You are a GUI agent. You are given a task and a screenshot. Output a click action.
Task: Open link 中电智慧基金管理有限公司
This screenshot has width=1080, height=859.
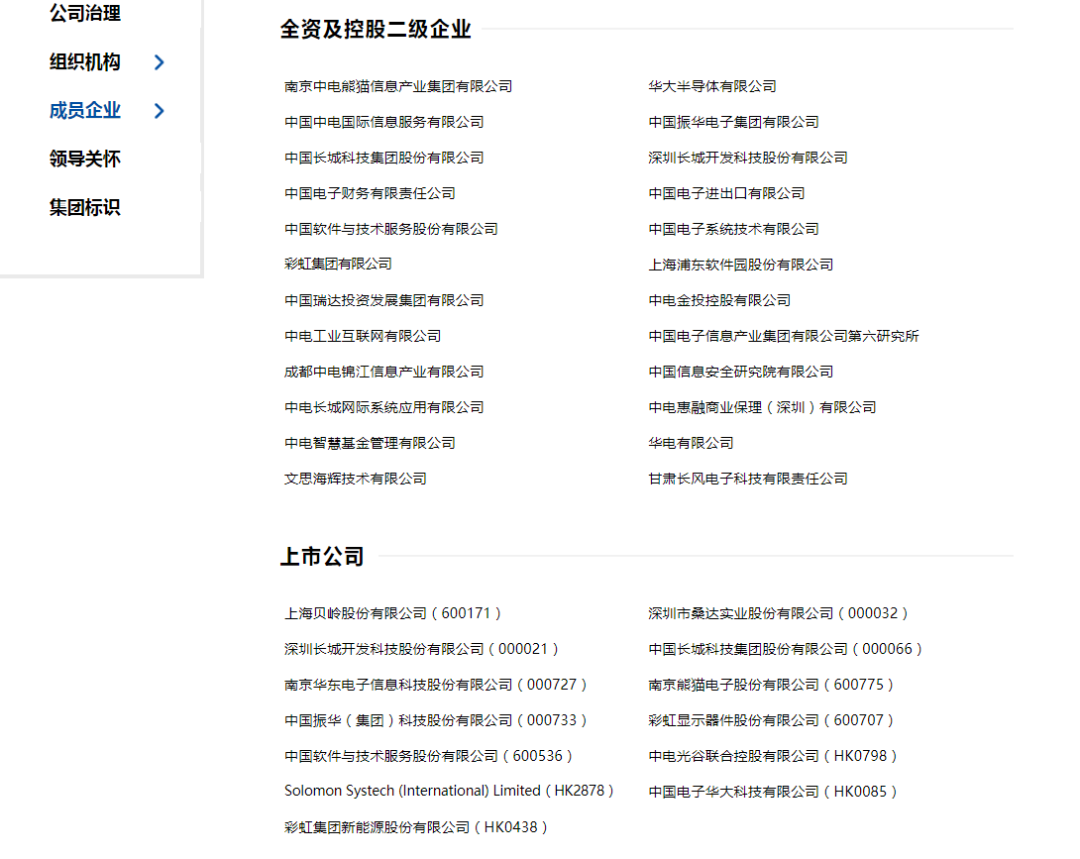tap(370, 443)
